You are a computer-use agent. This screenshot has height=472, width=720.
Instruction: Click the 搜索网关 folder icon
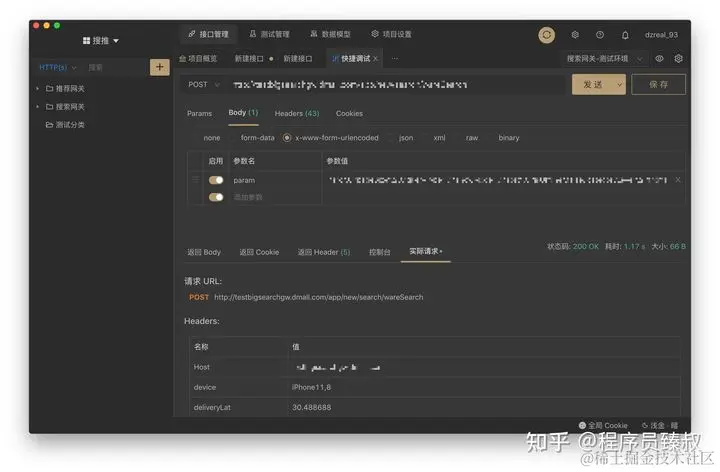click(x=50, y=107)
